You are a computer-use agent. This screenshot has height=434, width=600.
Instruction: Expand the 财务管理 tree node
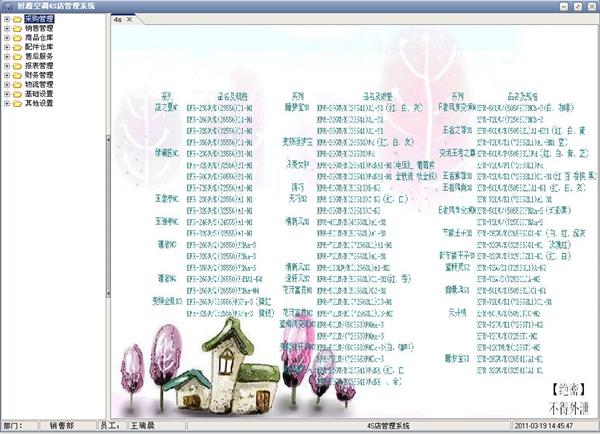tap(6, 75)
